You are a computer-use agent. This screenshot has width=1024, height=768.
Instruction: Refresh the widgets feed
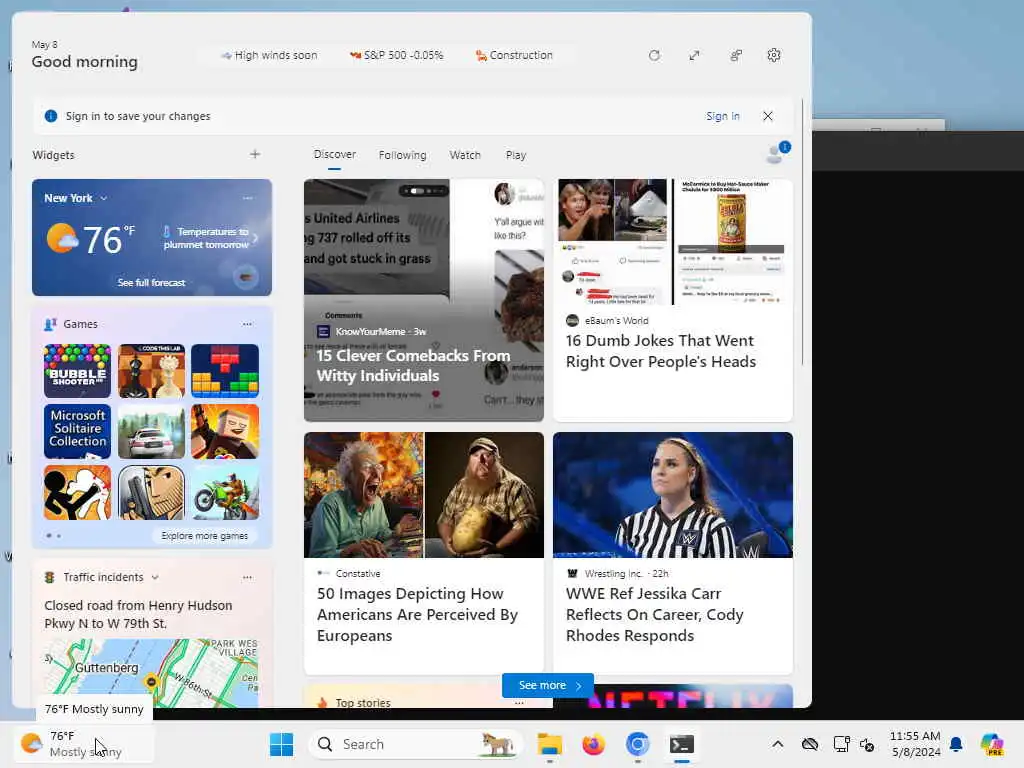(x=654, y=56)
